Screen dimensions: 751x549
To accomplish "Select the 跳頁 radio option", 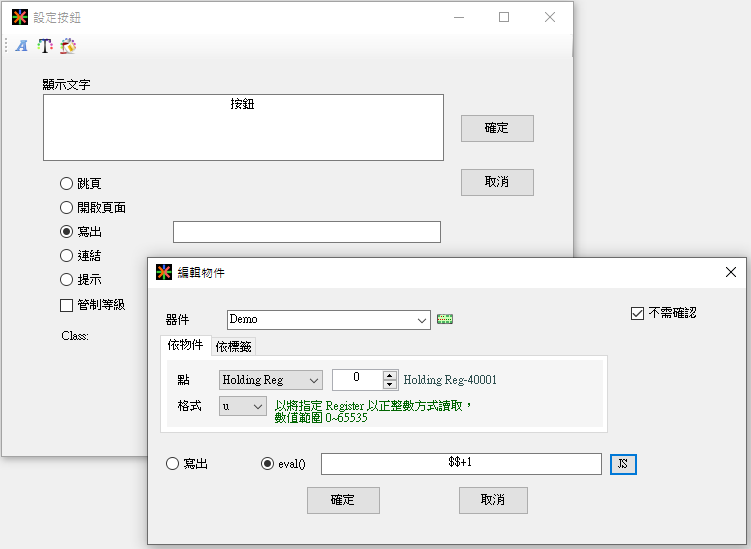I will click(x=67, y=184).
